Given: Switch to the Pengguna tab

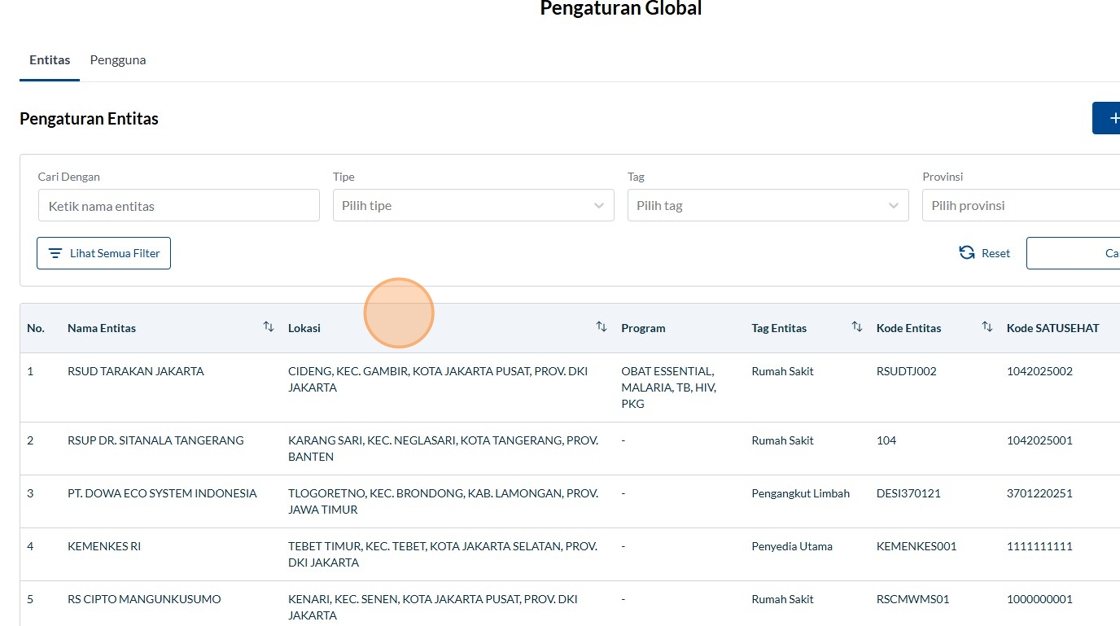Looking at the screenshot, I should 118,60.
